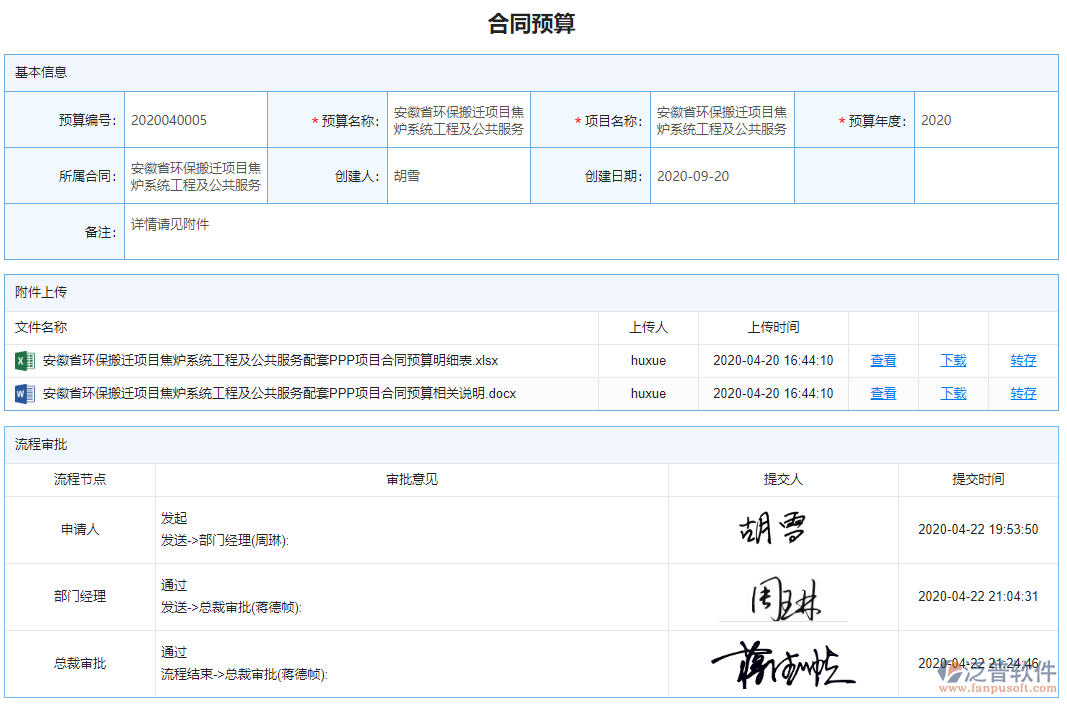This screenshot has height=704, width=1067.
Task: Click 转存 for the Word explanation attachment
Action: (1023, 393)
